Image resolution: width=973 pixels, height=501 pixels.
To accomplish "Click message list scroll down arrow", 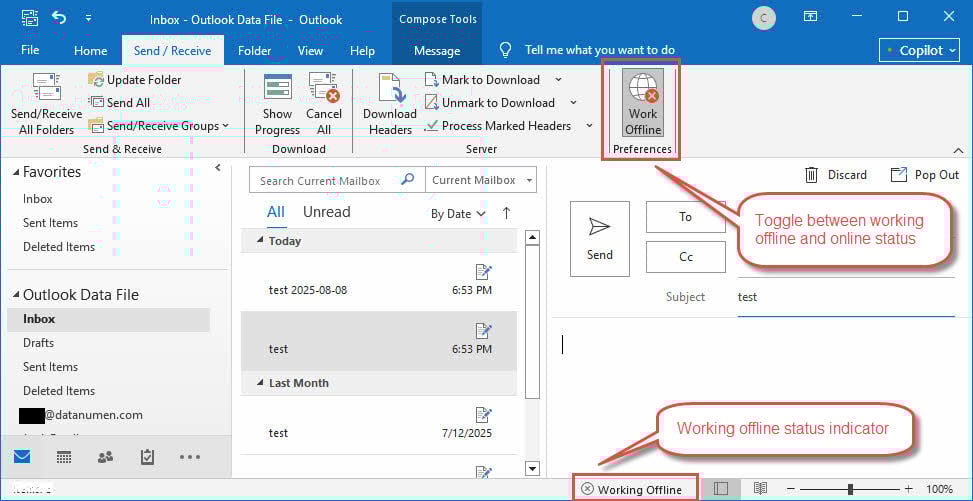I will [532, 467].
